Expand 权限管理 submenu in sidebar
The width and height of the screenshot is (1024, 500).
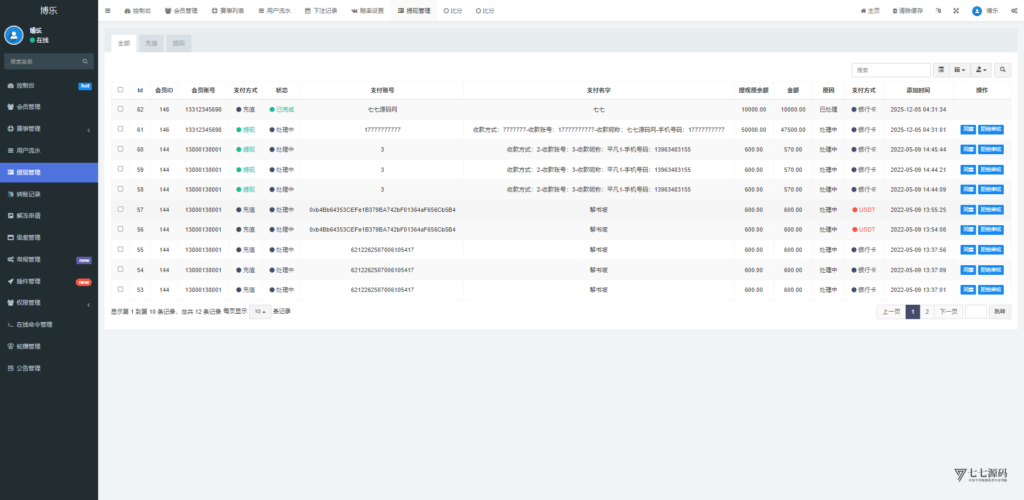49,303
